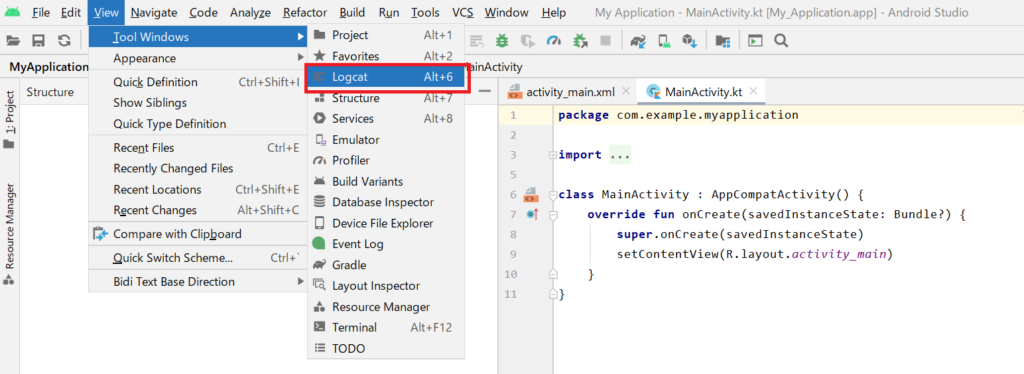Click Attach Debugger to Android Process icon
Image resolution: width=1024 pixels, height=374 pixels.
point(580,41)
